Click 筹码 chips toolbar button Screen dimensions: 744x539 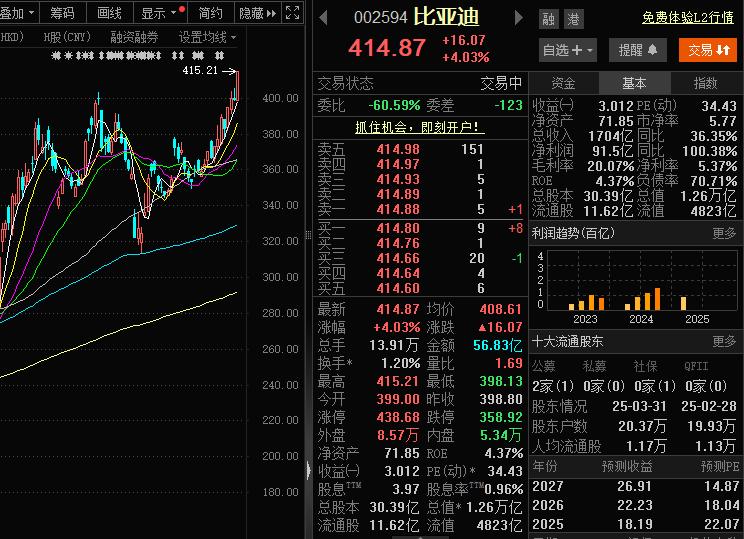(x=63, y=13)
